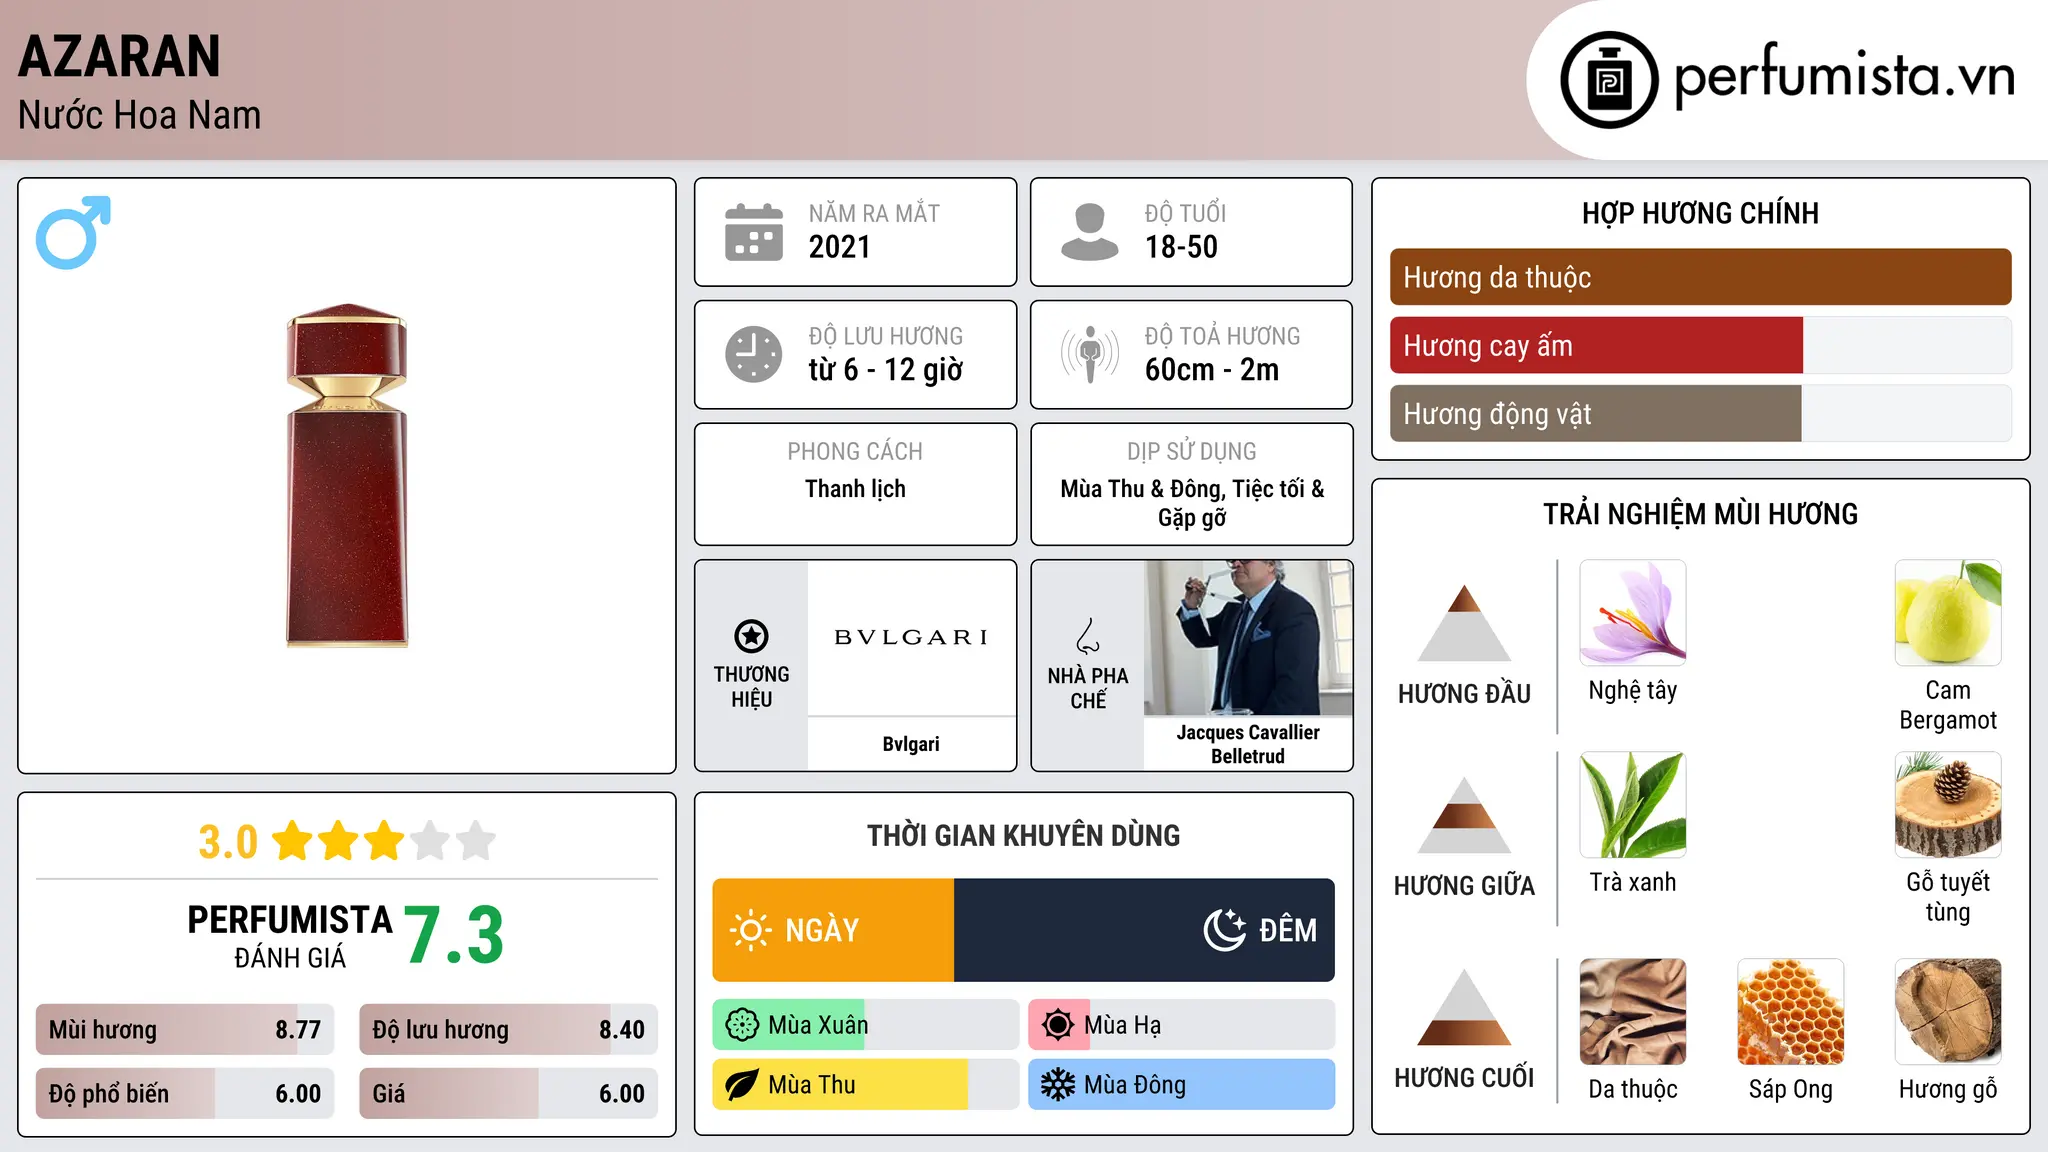Open the Trà xanh note image
The height and width of the screenshot is (1152, 2048).
tap(1633, 805)
